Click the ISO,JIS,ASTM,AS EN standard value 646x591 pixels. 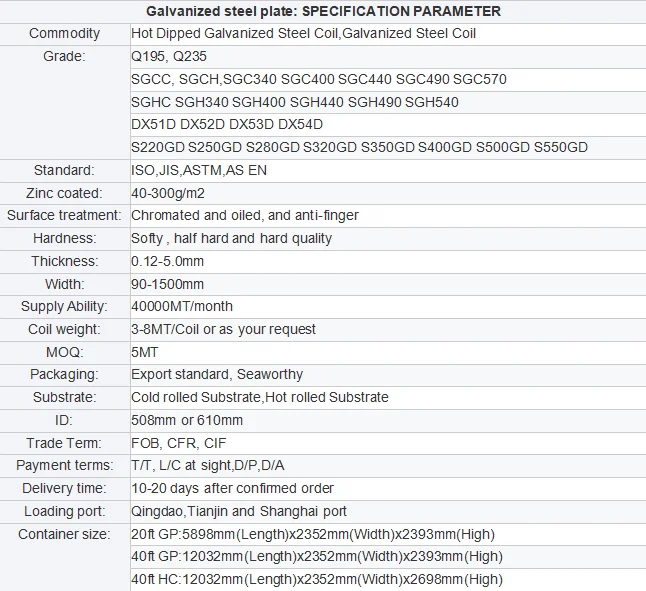199,170
